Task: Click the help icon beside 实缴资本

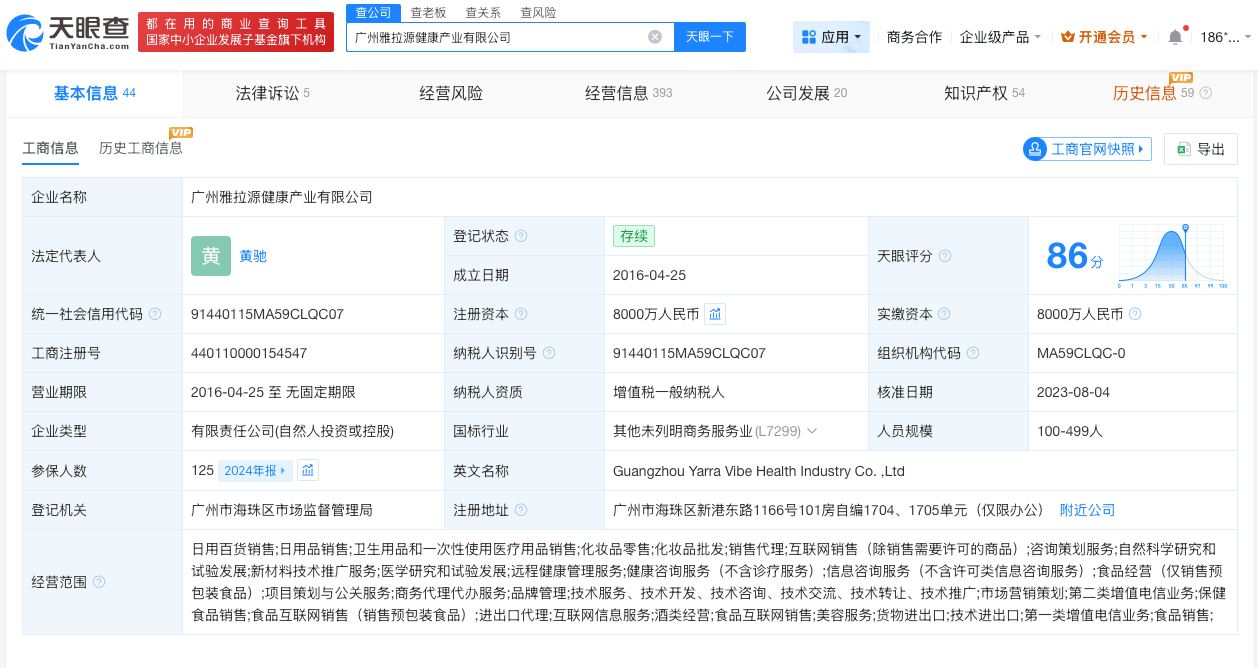Action: [944, 313]
